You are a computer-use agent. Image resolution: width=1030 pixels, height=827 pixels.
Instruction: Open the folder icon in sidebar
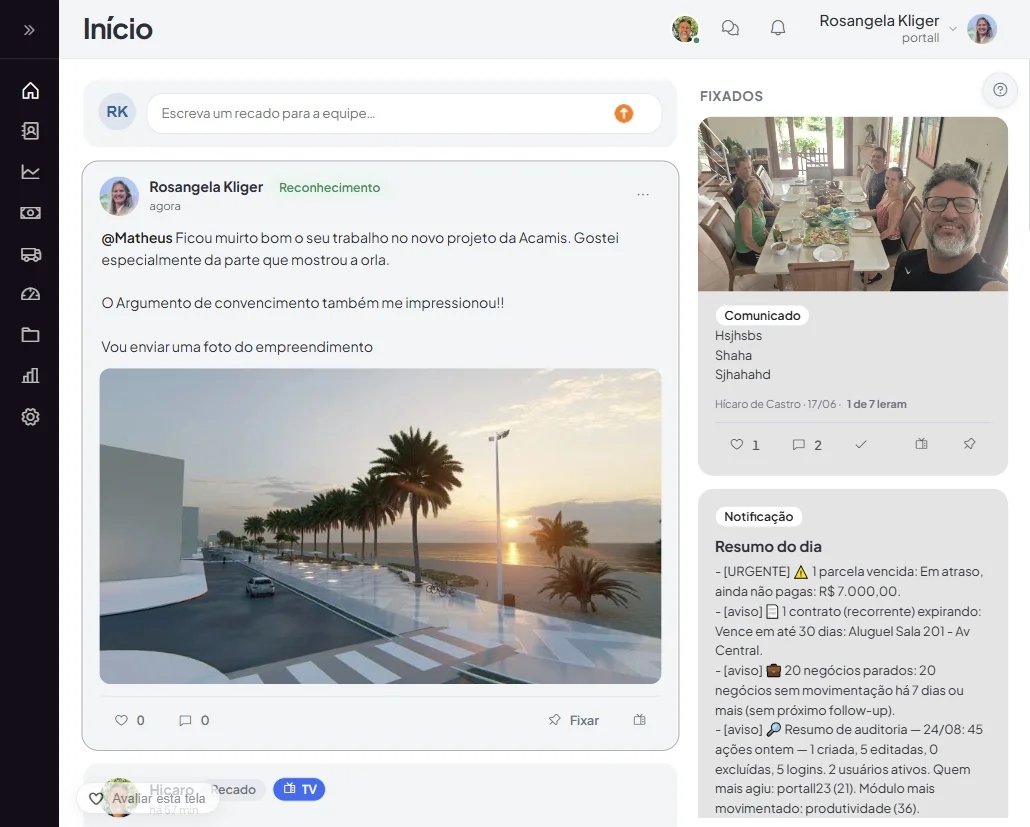[x=30, y=335]
